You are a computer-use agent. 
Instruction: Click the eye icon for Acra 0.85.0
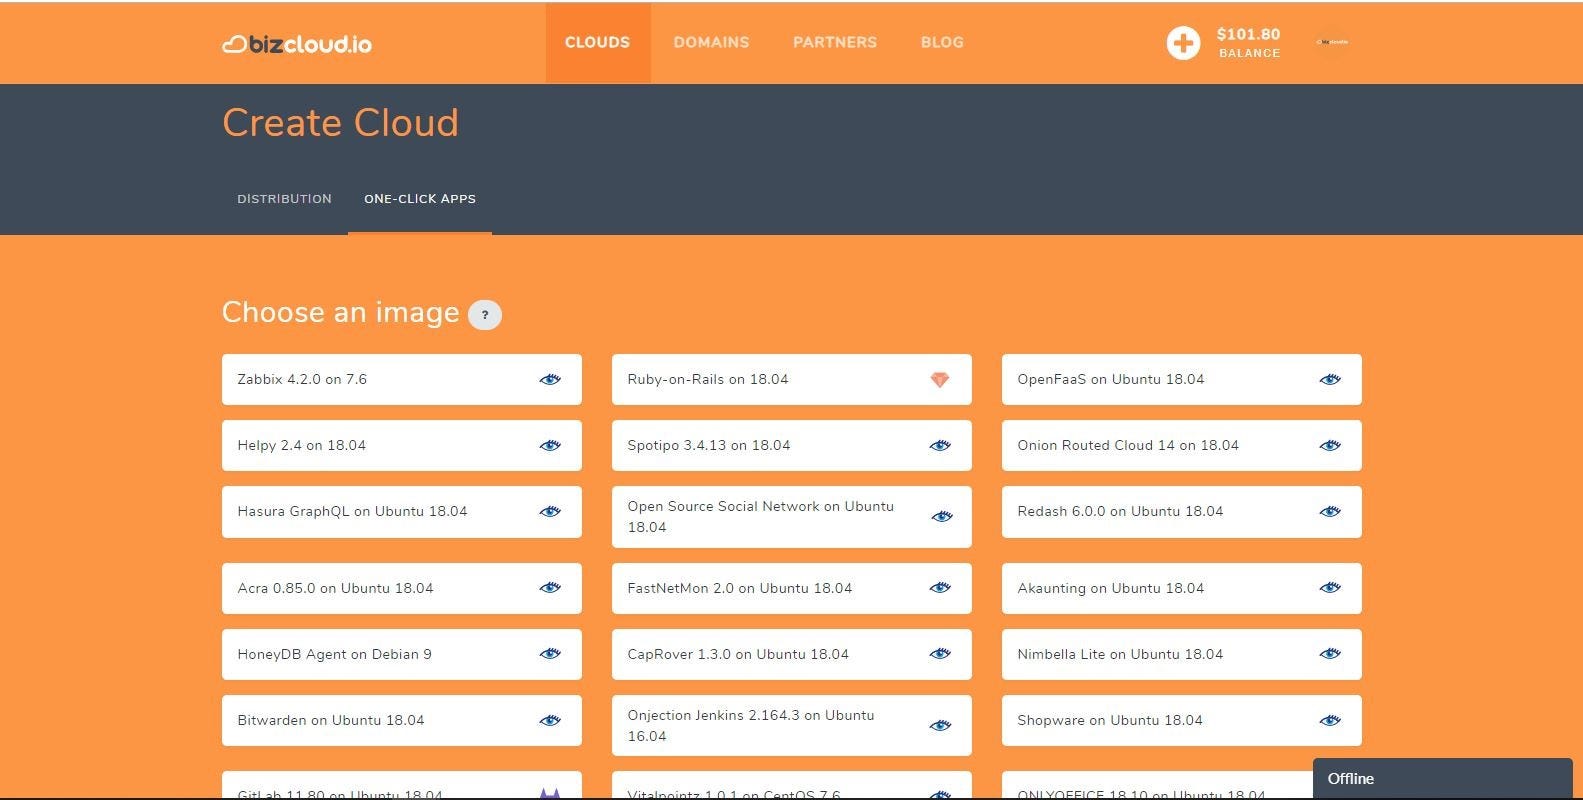click(x=550, y=588)
